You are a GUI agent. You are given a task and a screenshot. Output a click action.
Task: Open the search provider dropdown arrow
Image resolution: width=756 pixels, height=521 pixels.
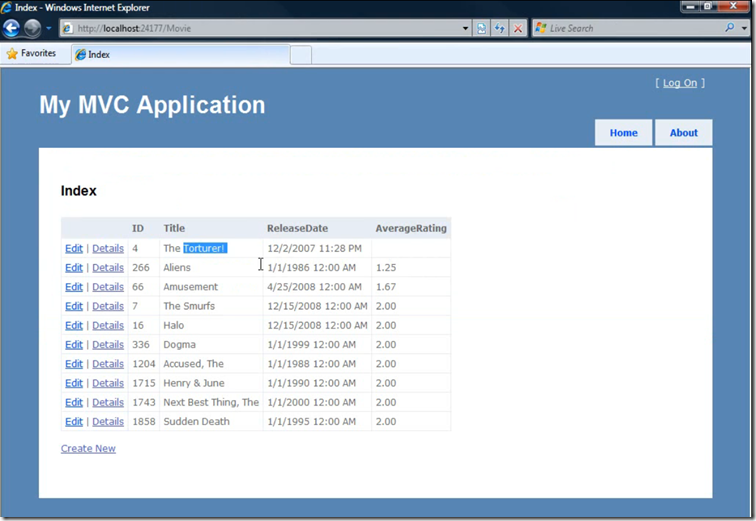(x=744, y=28)
